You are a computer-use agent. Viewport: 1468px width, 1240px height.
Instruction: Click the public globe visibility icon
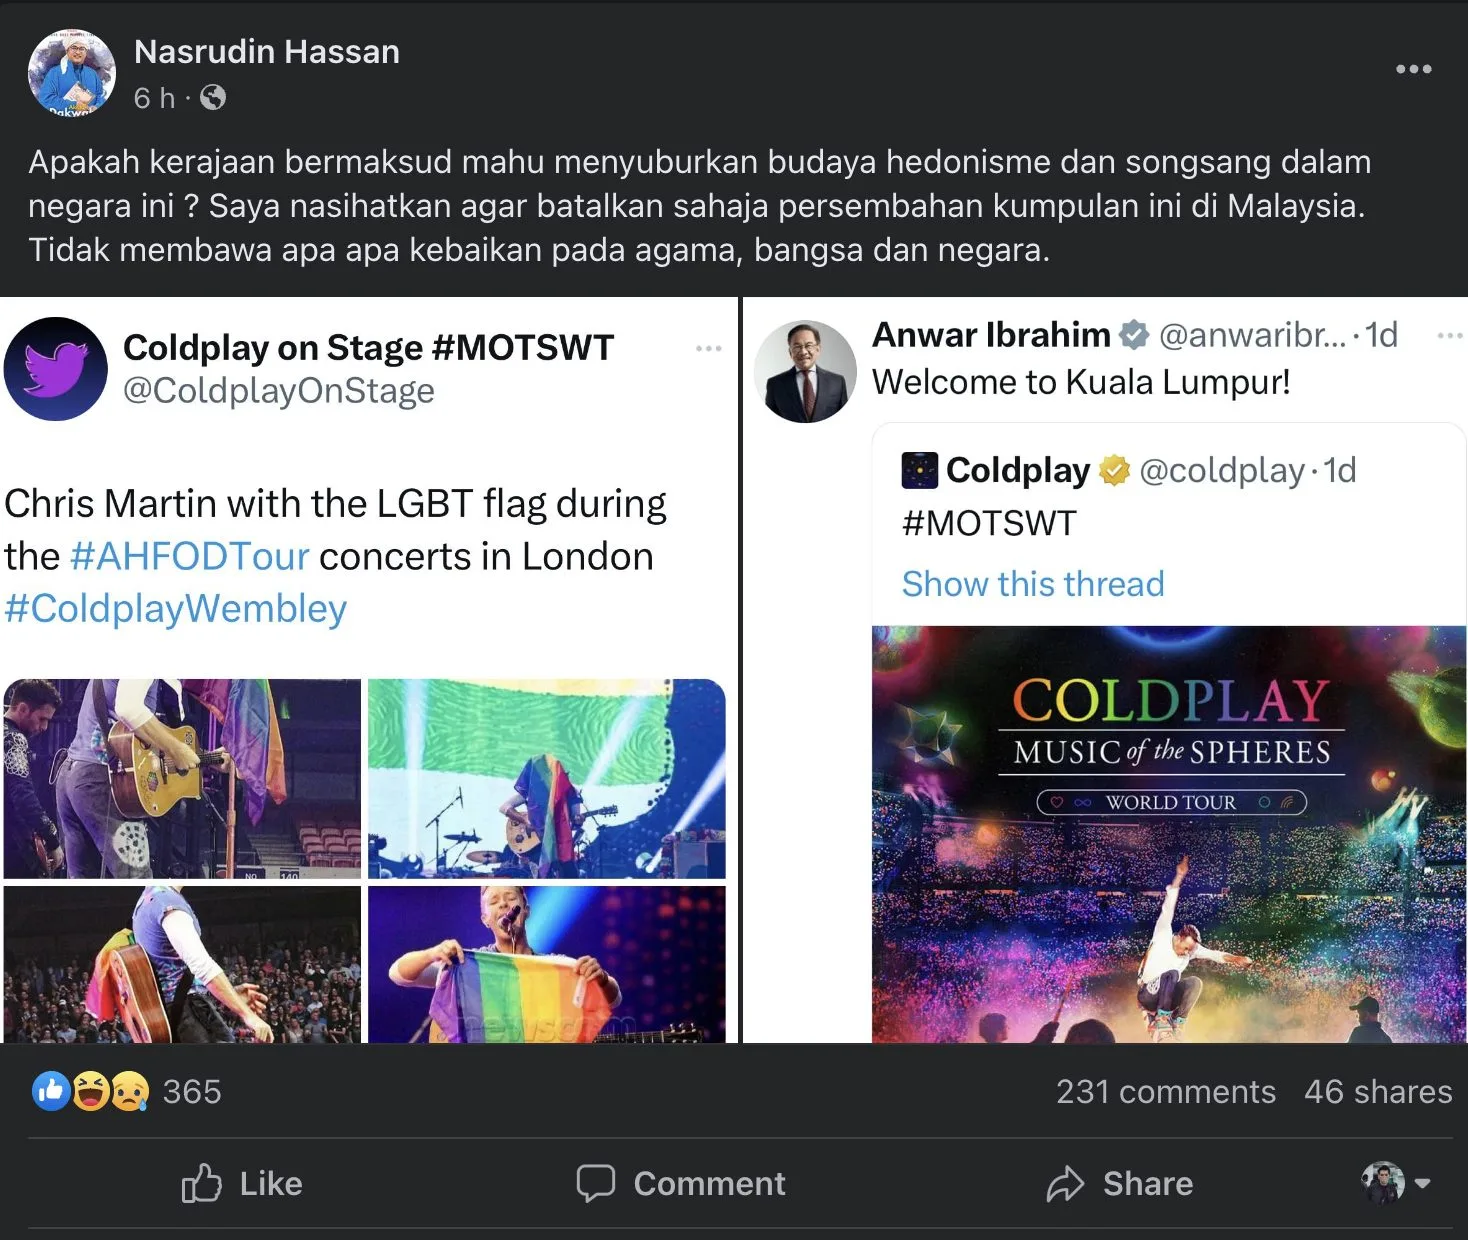(213, 97)
